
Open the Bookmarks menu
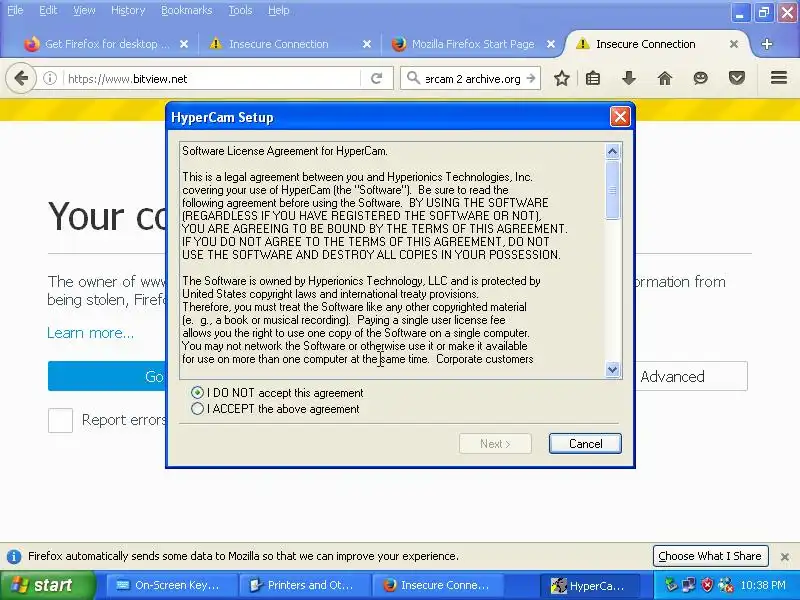point(186,10)
